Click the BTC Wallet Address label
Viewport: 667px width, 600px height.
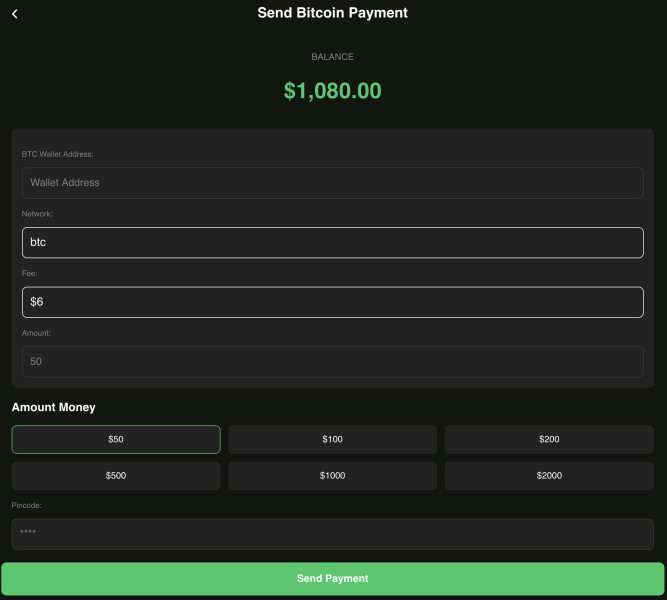pos(58,154)
